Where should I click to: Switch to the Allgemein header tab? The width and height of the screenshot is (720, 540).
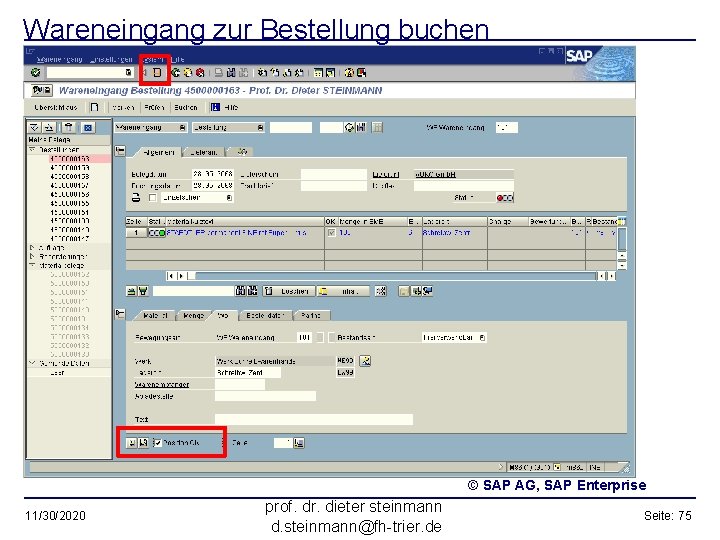(158, 152)
